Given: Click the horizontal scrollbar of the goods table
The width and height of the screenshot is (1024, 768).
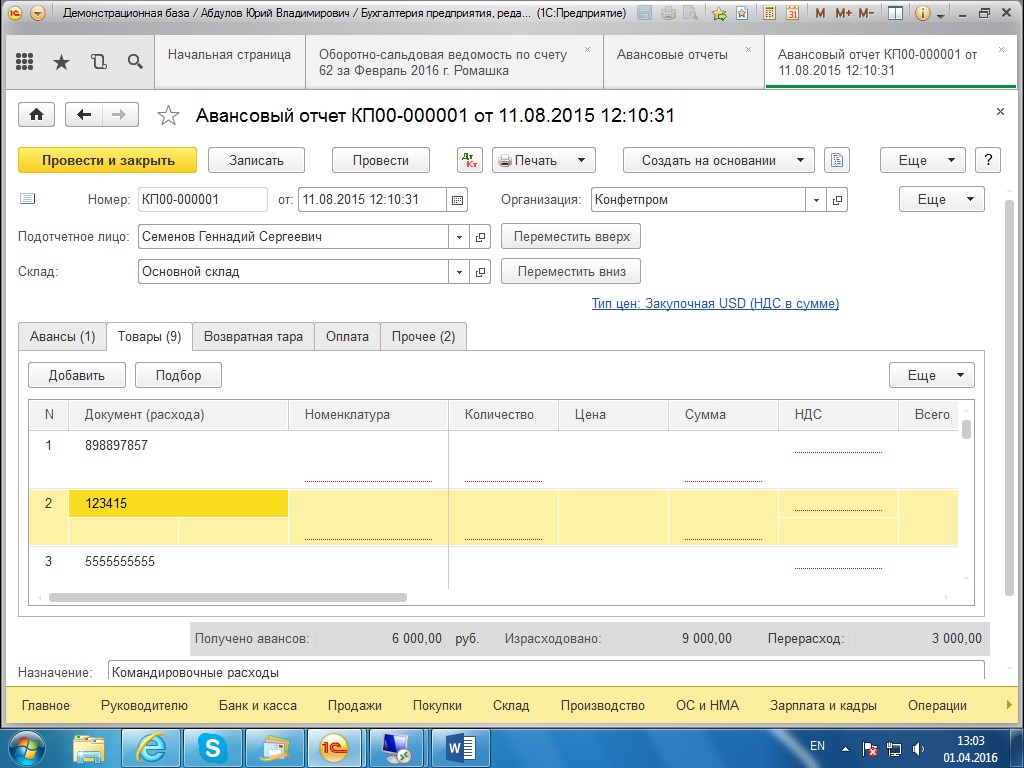Looking at the screenshot, I should click(227, 597).
